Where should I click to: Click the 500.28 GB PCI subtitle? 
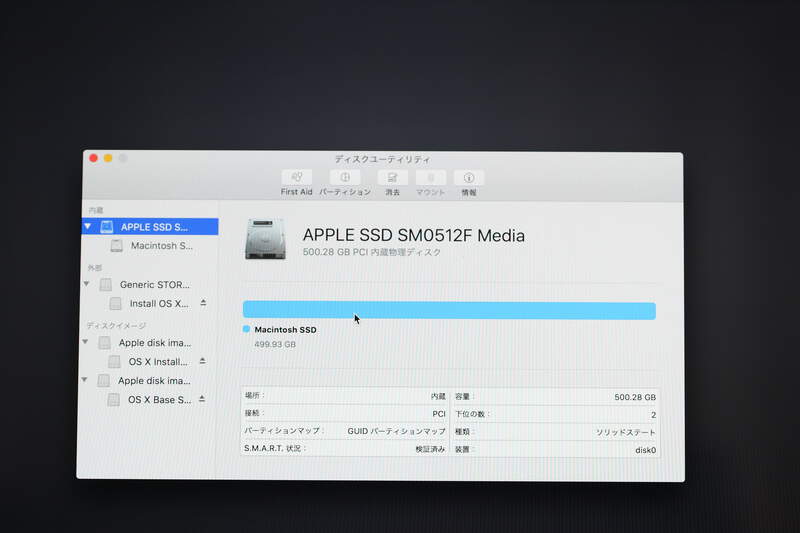(371, 252)
